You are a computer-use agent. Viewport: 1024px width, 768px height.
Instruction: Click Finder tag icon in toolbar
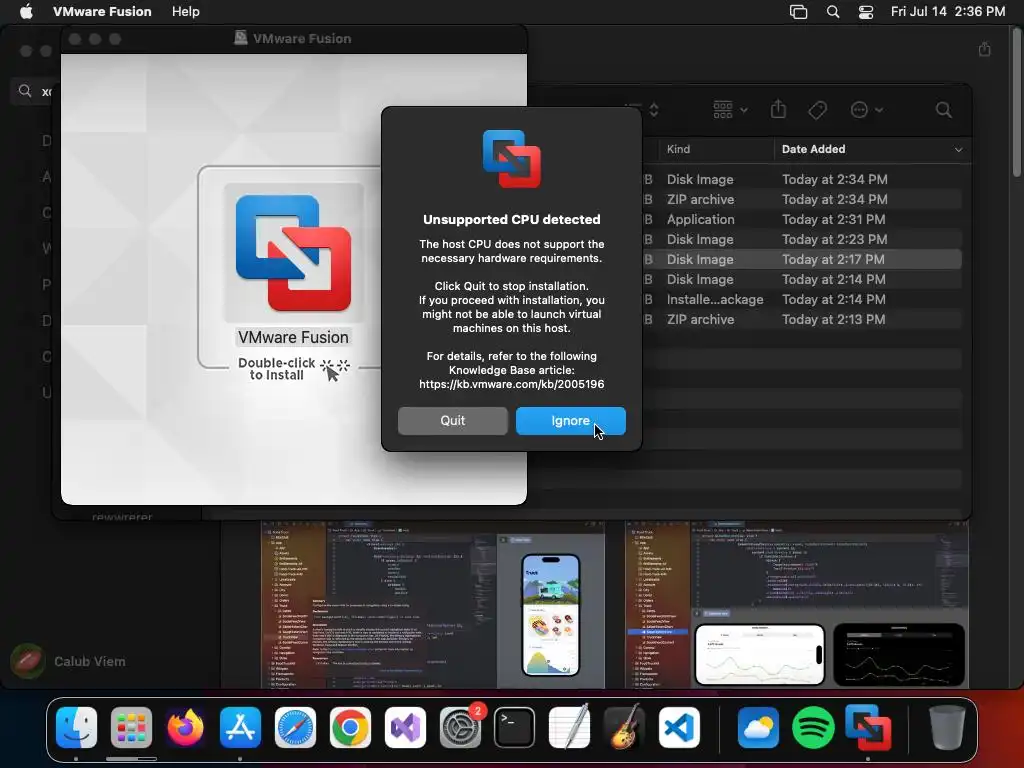[x=817, y=110]
